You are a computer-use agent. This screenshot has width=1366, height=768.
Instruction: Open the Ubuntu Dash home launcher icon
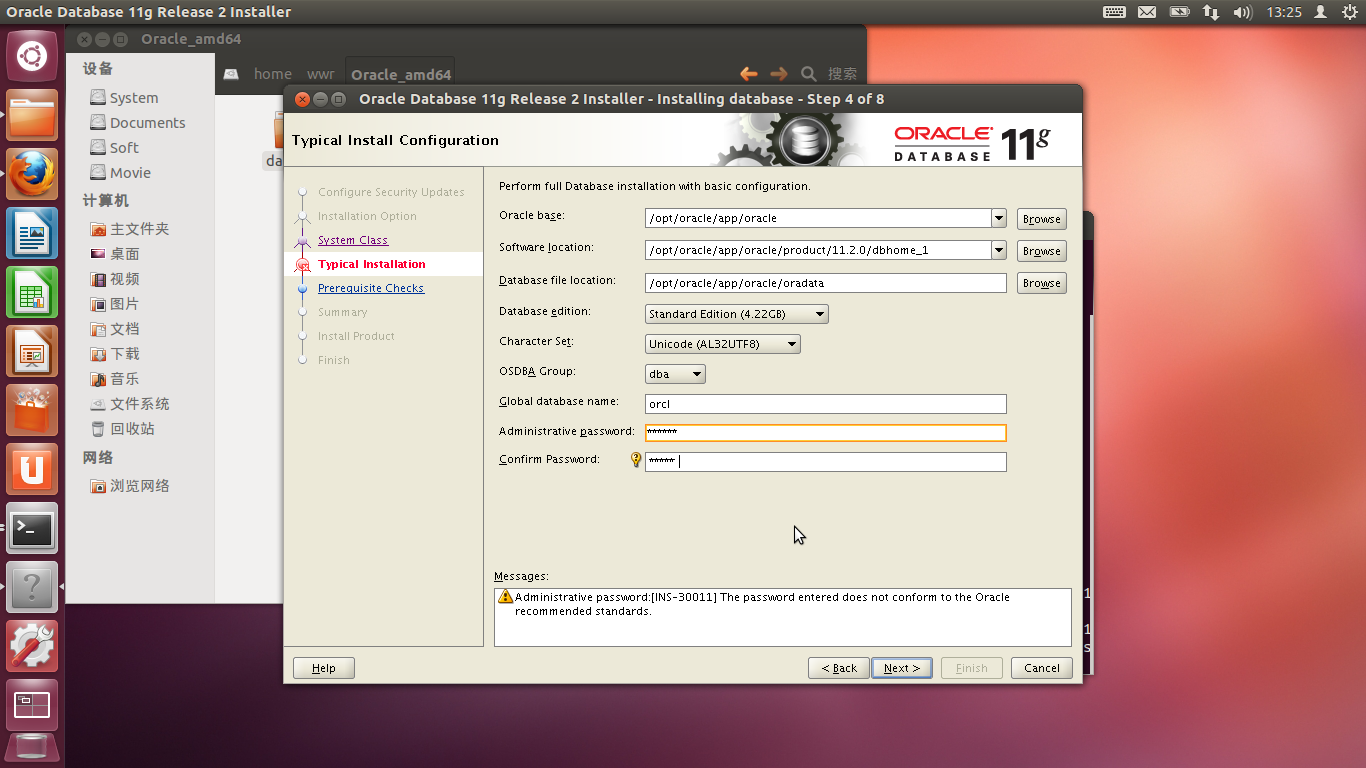[32, 56]
